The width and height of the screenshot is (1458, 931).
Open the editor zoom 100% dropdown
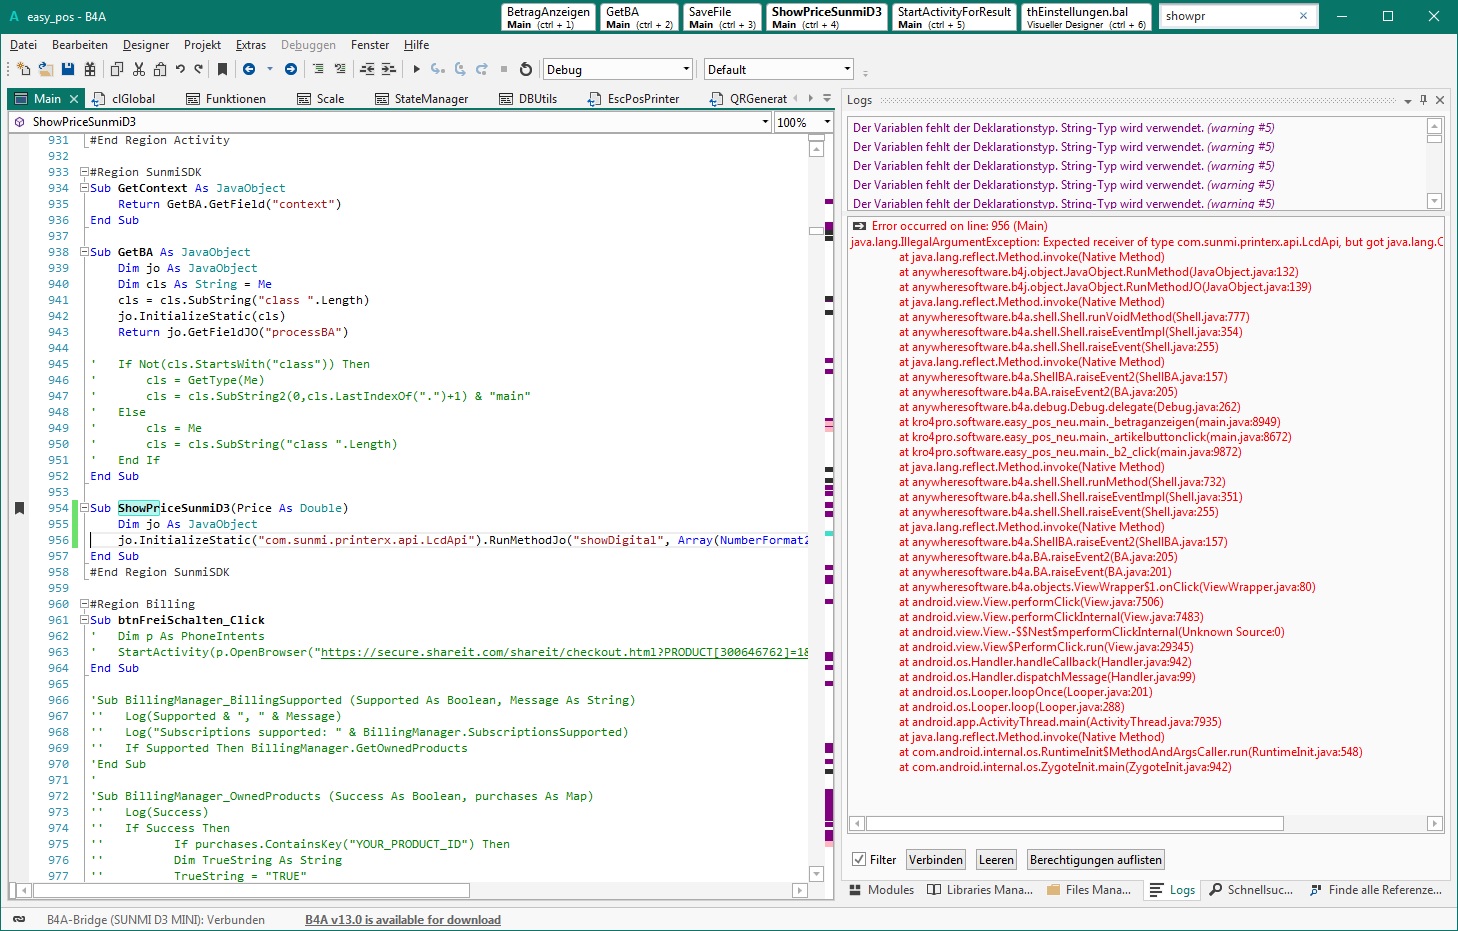click(827, 122)
